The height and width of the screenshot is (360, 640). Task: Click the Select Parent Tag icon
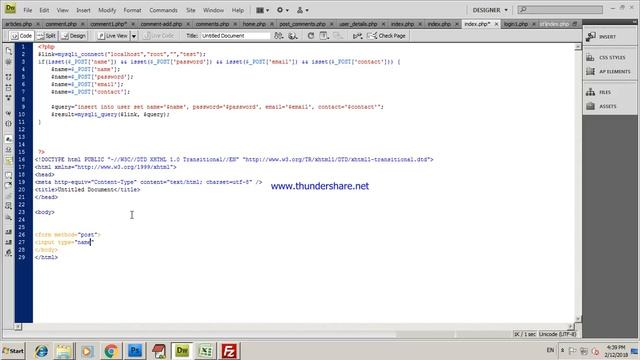[x=9, y=113]
